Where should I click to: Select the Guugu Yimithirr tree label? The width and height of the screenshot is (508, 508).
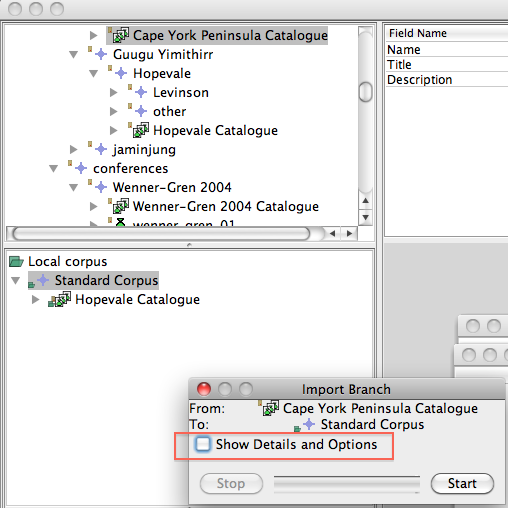pos(163,54)
